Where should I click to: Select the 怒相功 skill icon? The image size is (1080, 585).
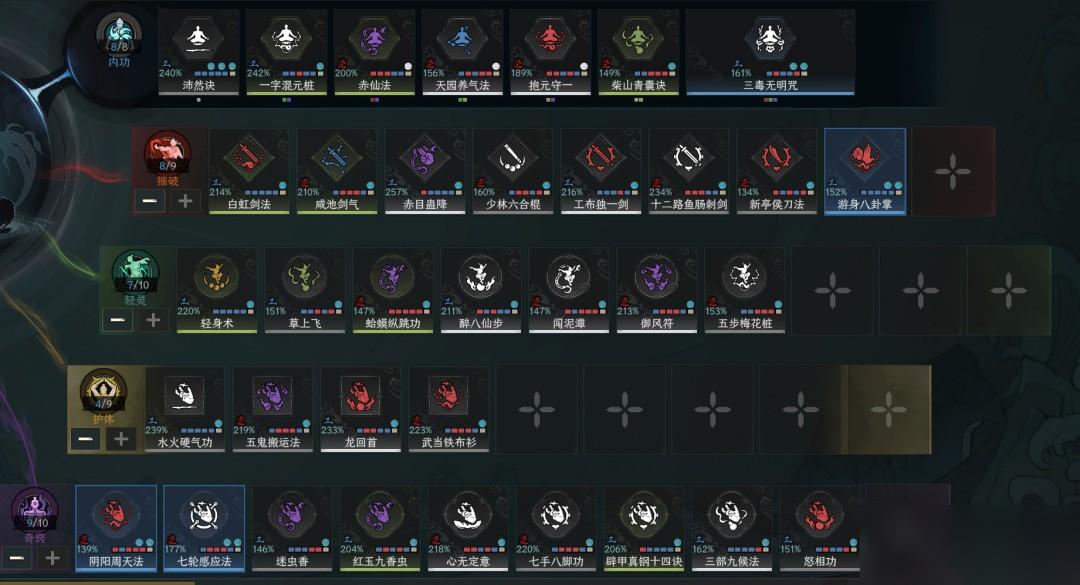[x=820, y=528]
